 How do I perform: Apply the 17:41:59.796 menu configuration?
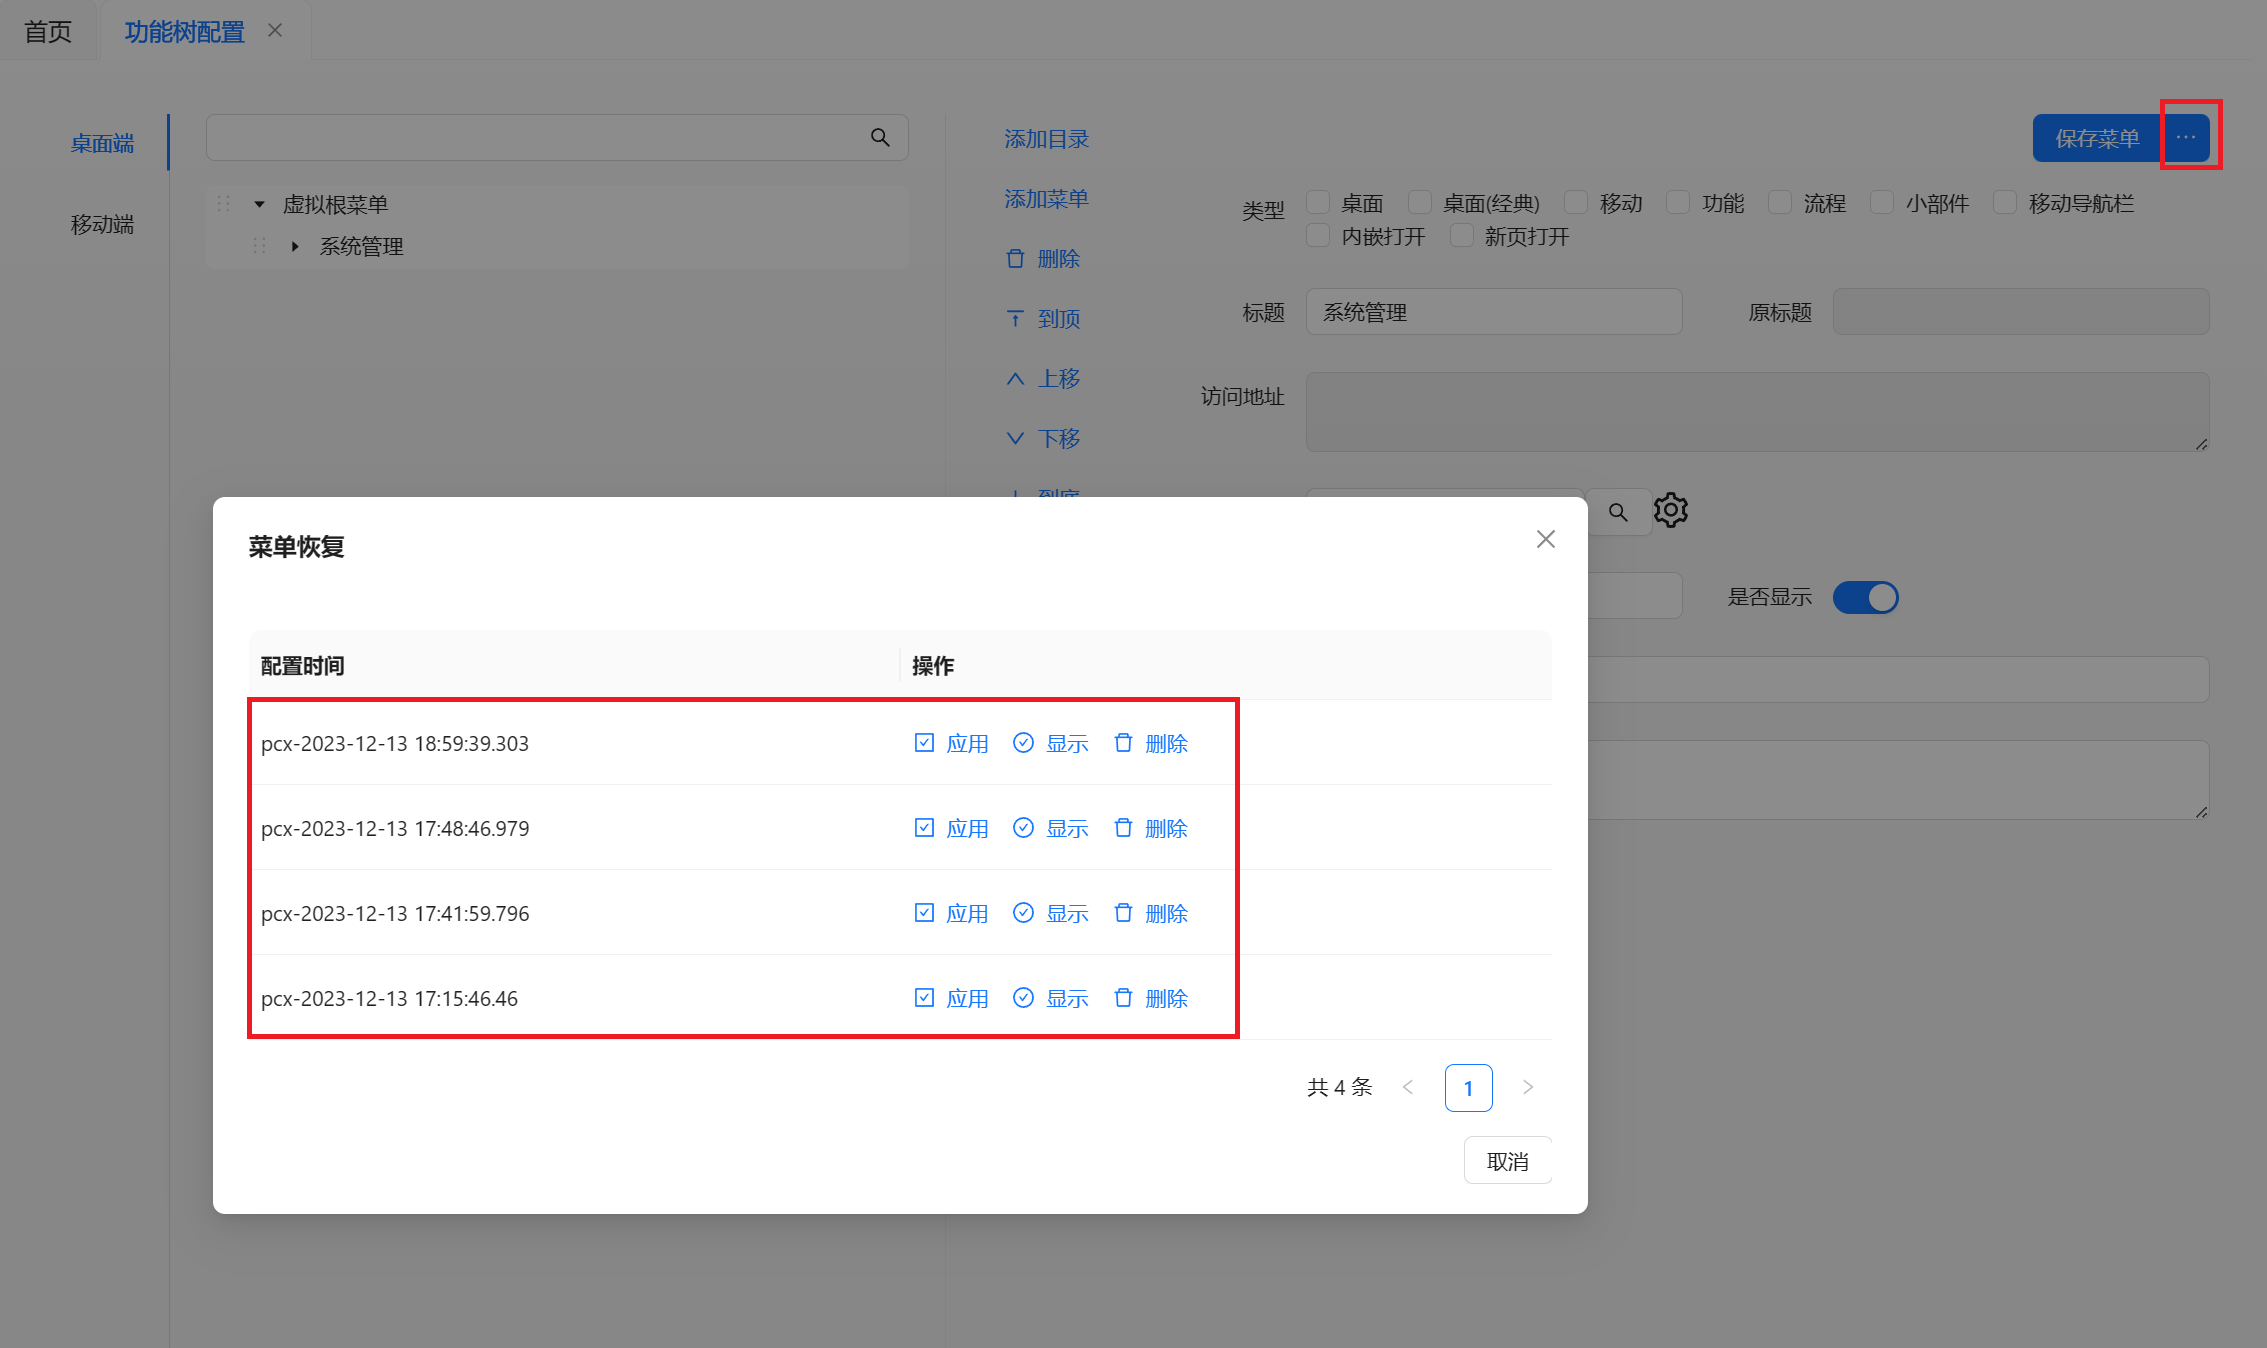point(951,913)
